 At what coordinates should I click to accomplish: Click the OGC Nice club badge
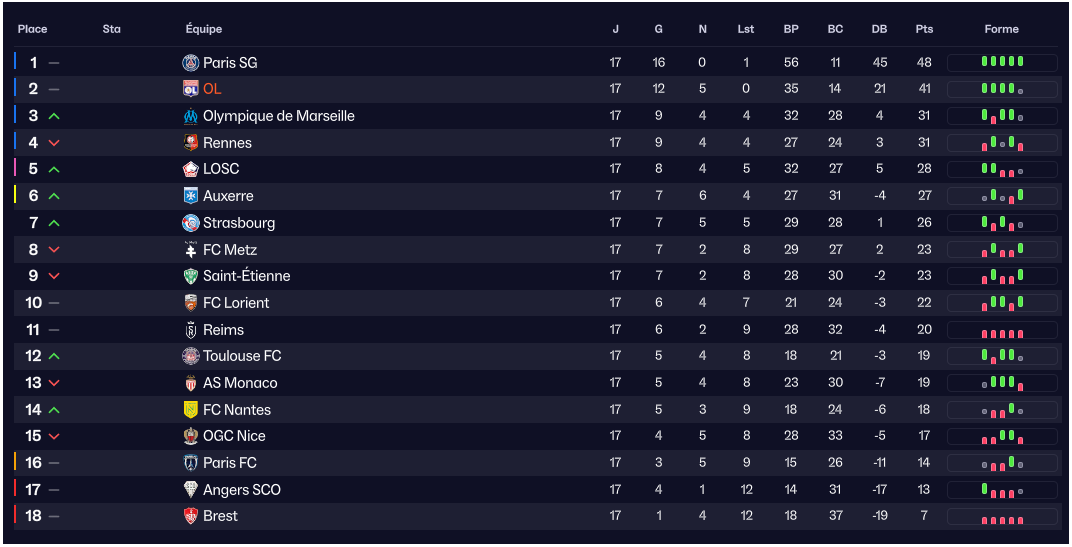click(x=191, y=436)
